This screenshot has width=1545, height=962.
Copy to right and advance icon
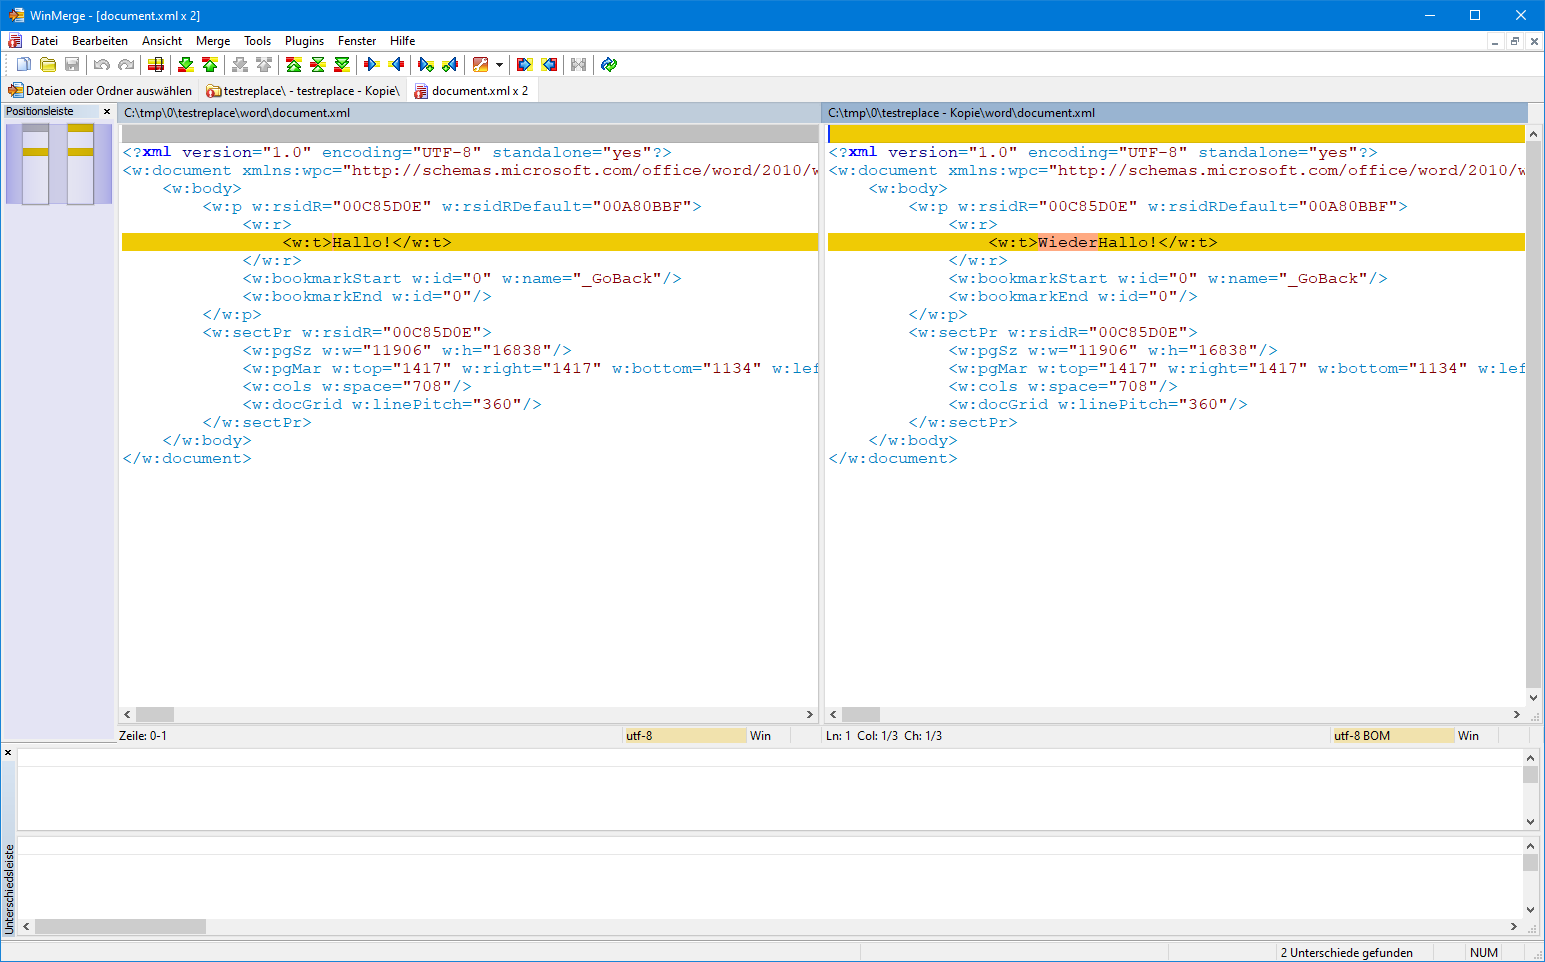pos(426,65)
